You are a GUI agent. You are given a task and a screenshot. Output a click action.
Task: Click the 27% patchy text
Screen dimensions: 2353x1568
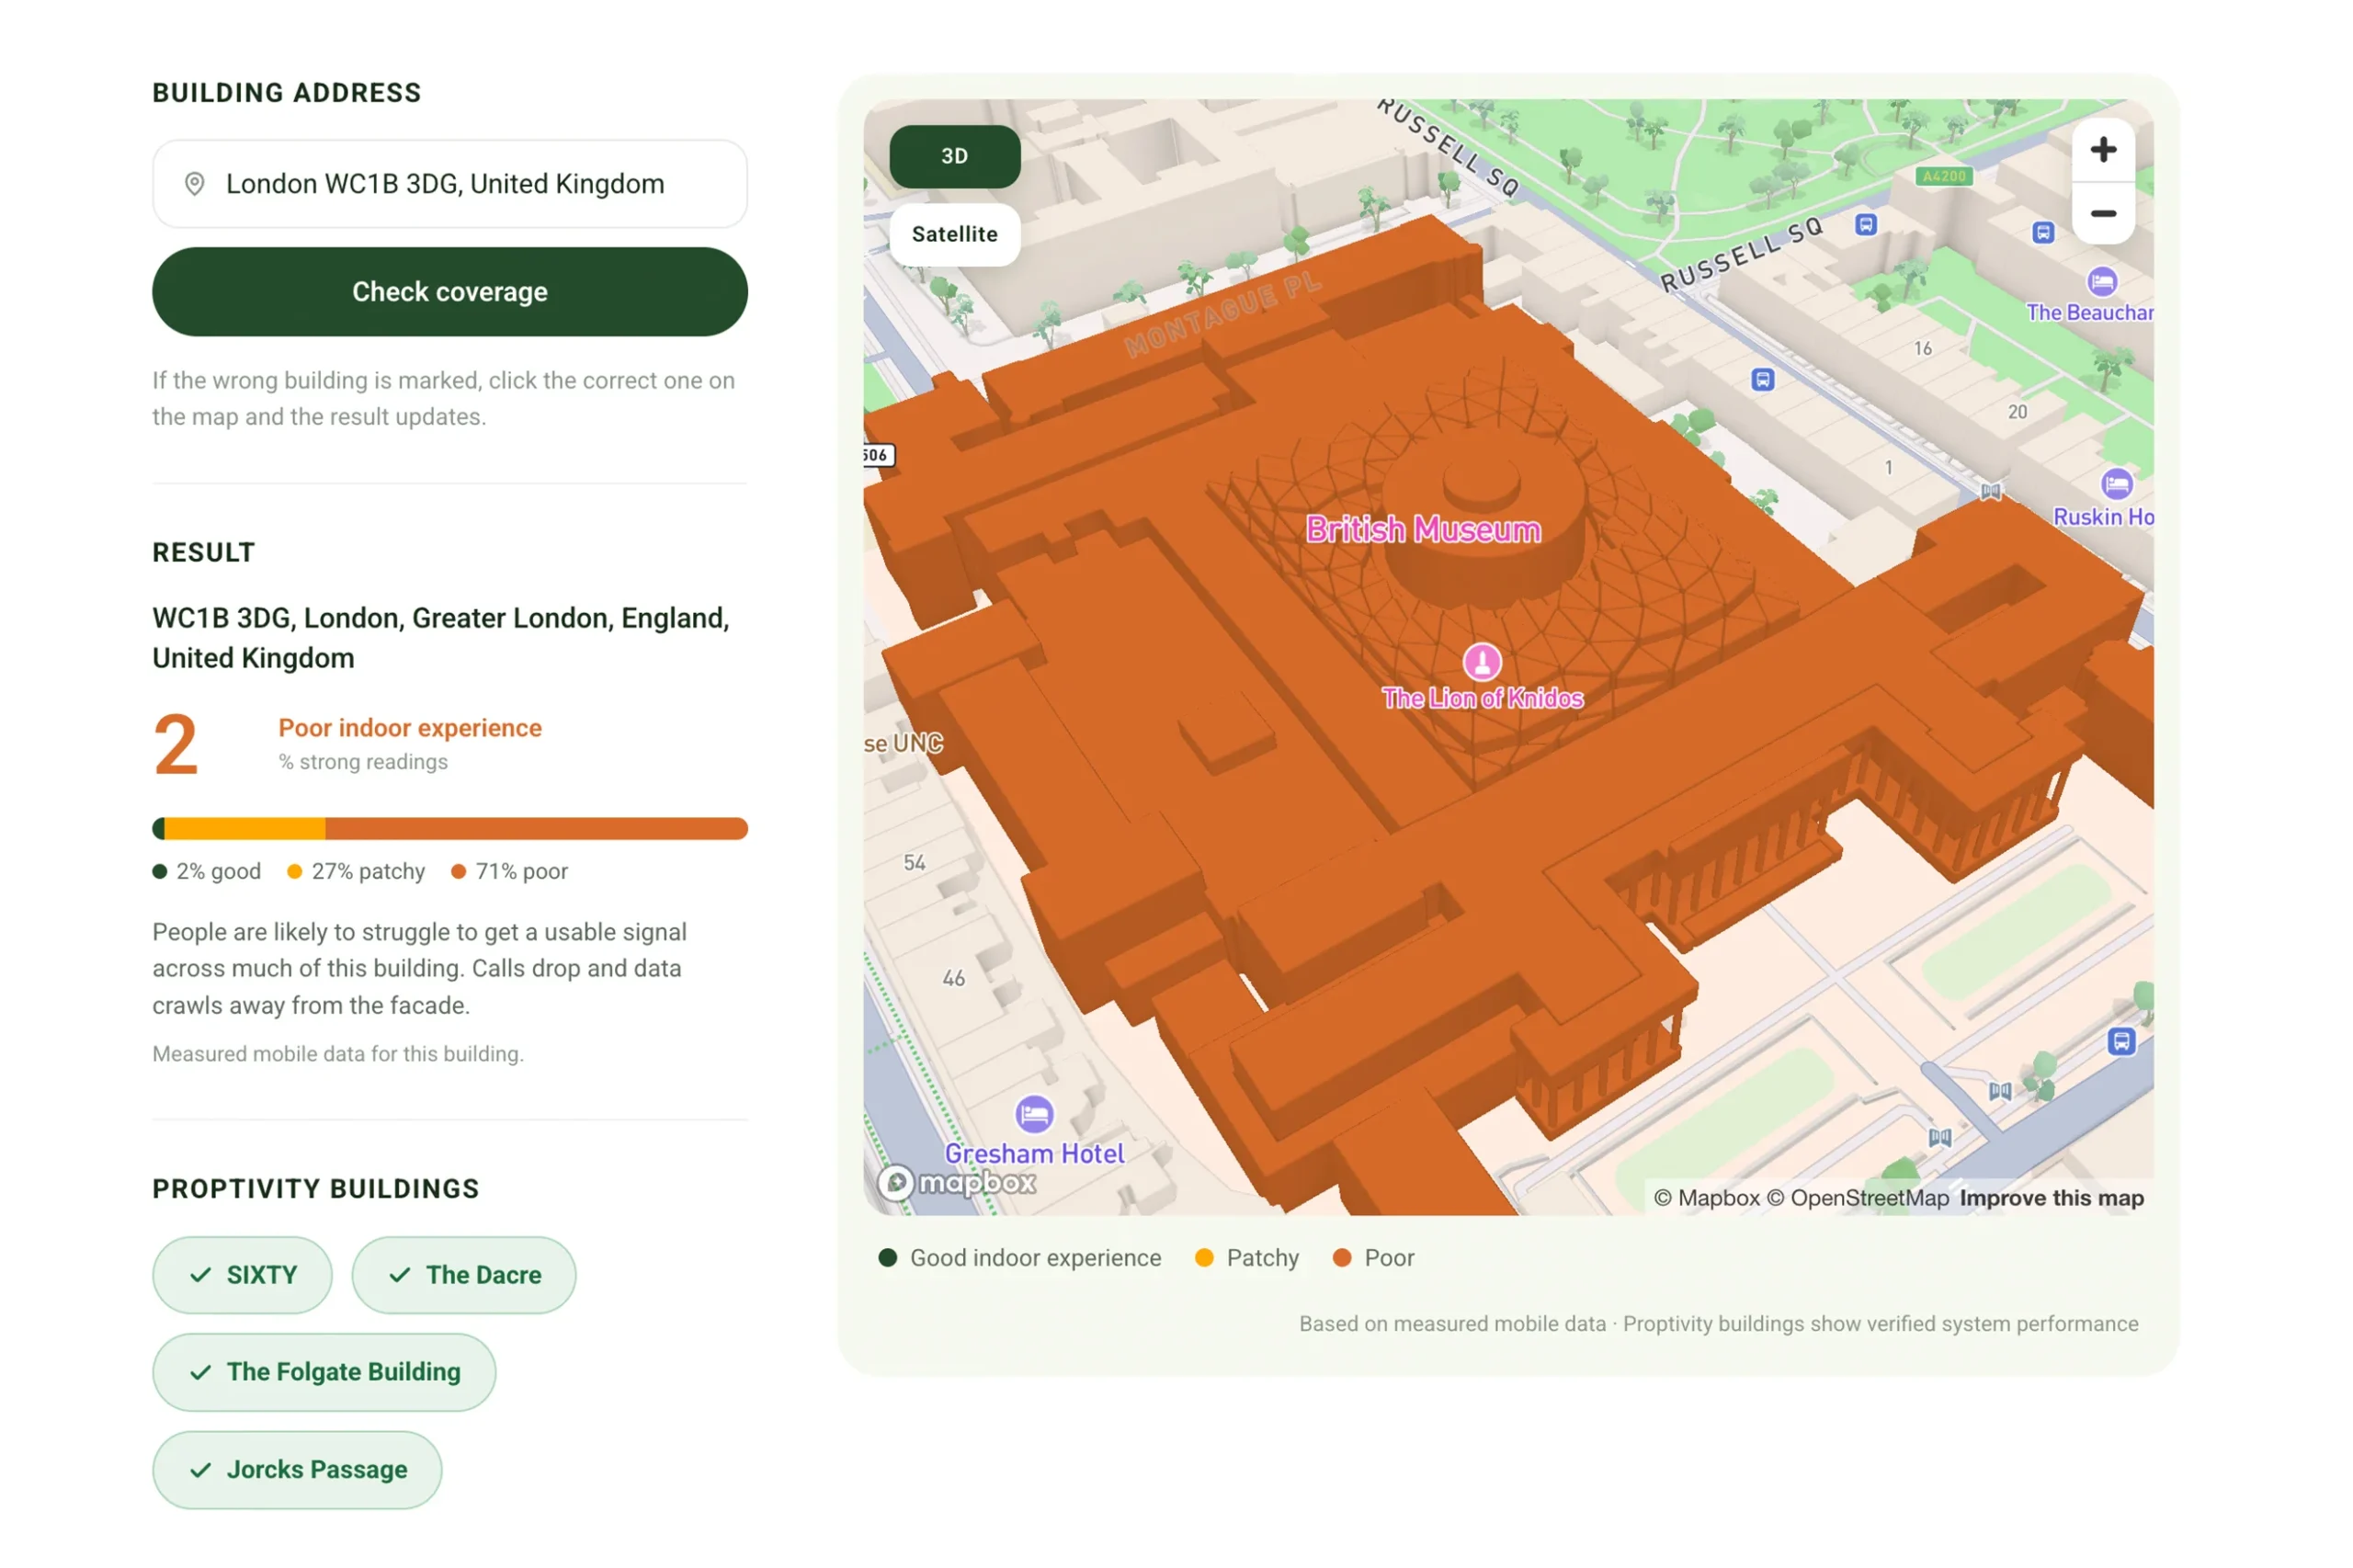click(x=368, y=871)
